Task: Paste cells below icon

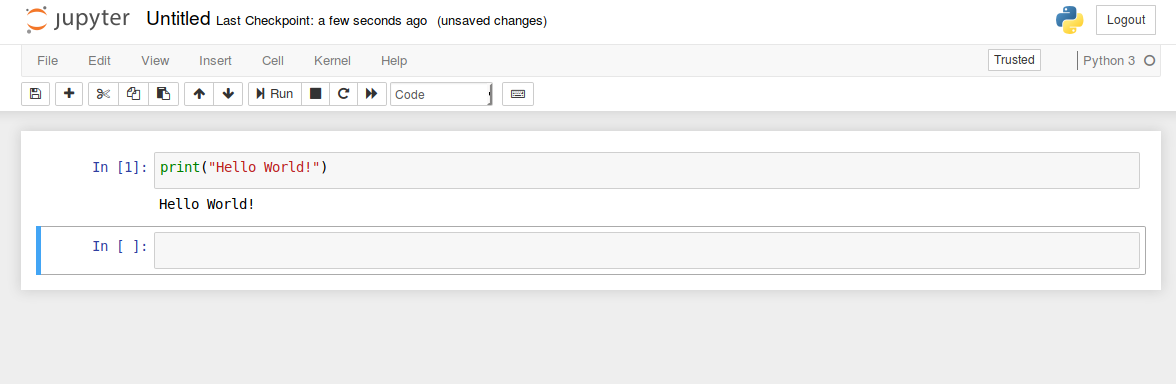Action: (164, 94)
